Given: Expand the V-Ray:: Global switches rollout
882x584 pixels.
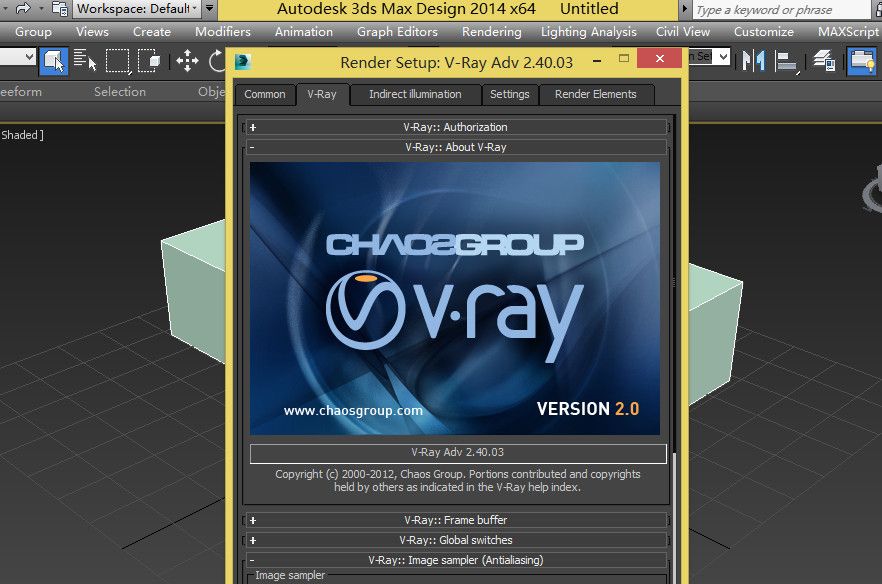Looking at the screenshot, I should (x=455, y=541).
